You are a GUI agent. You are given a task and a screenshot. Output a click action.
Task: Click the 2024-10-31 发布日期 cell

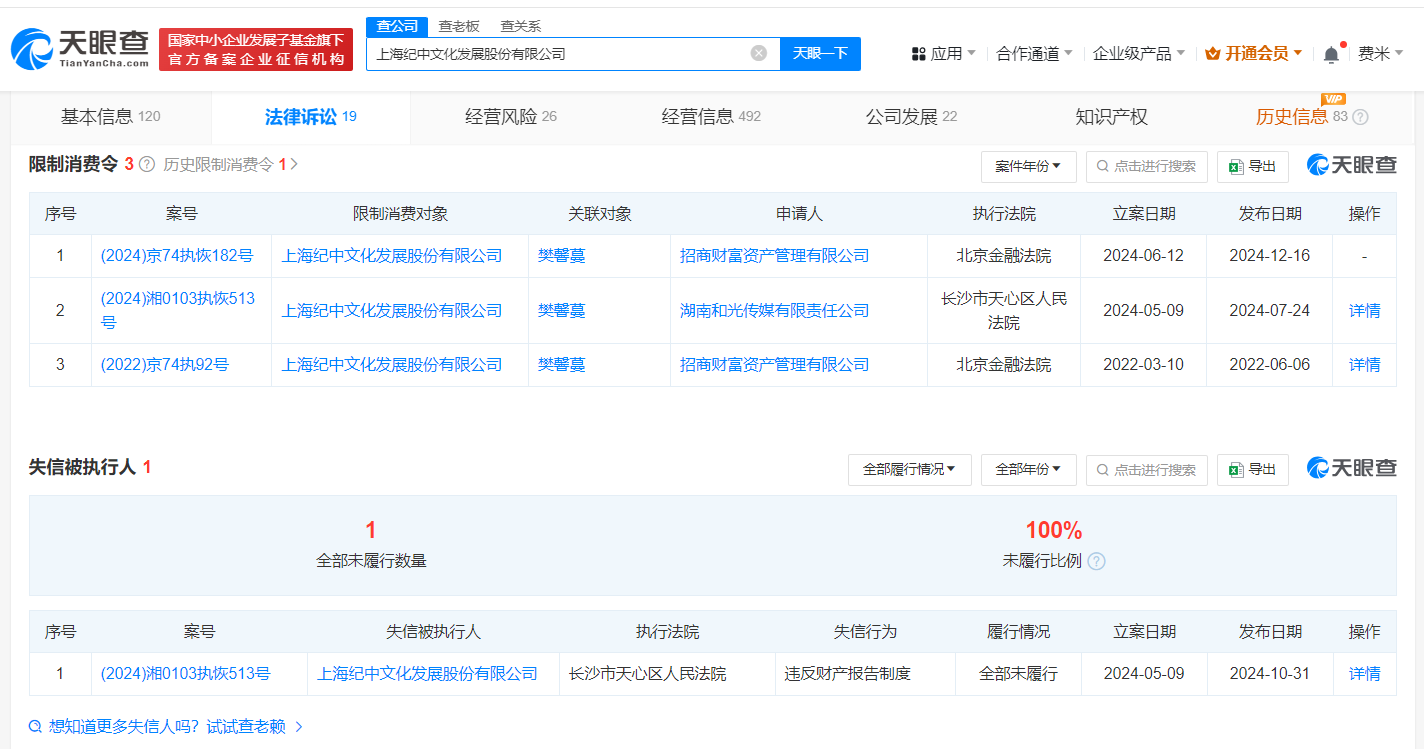tap(1269, 674)
